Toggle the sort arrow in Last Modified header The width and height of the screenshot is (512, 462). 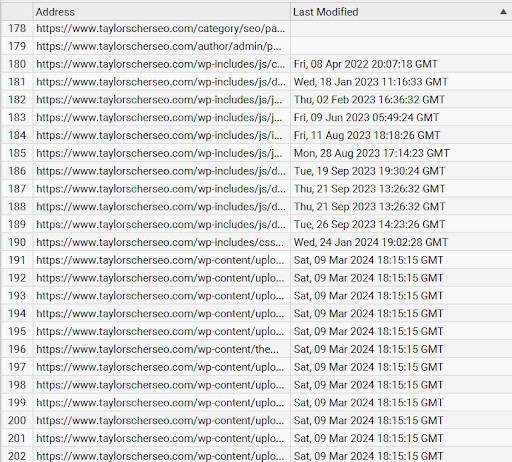[x=503, y=12]
